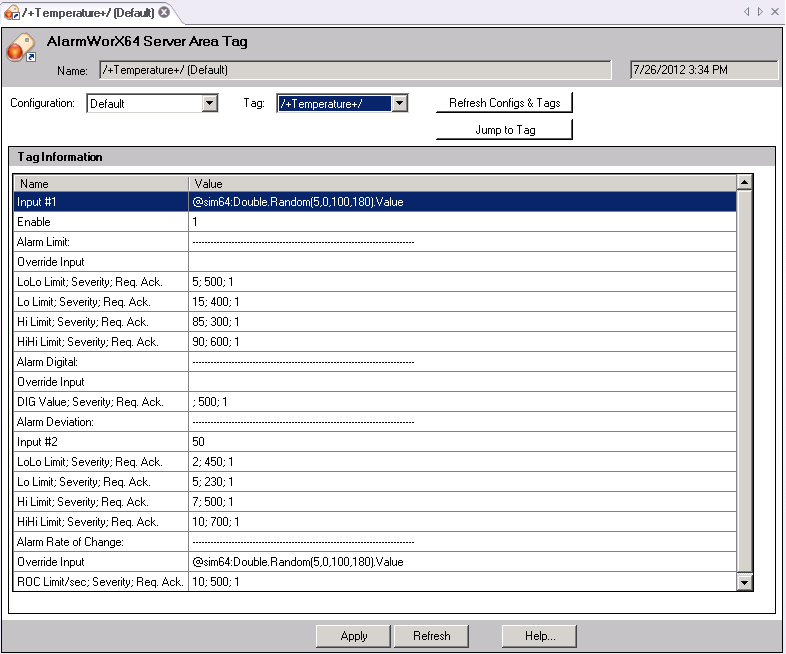Click the tab scroll left arrow
This screenshot has height=654, width=786.
(746, 12)
